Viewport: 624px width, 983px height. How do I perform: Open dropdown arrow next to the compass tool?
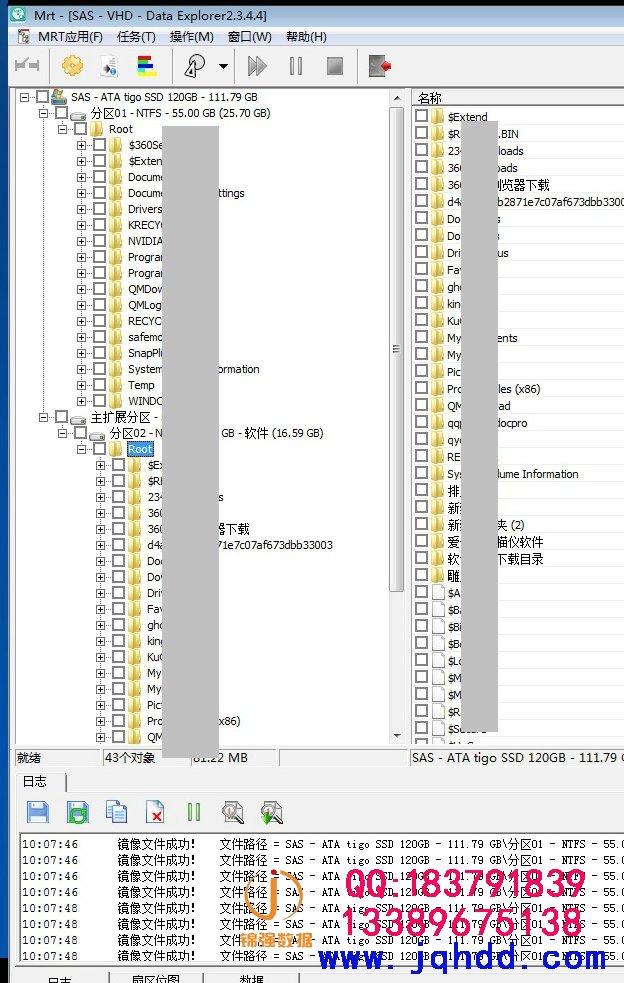click(223, 67)
